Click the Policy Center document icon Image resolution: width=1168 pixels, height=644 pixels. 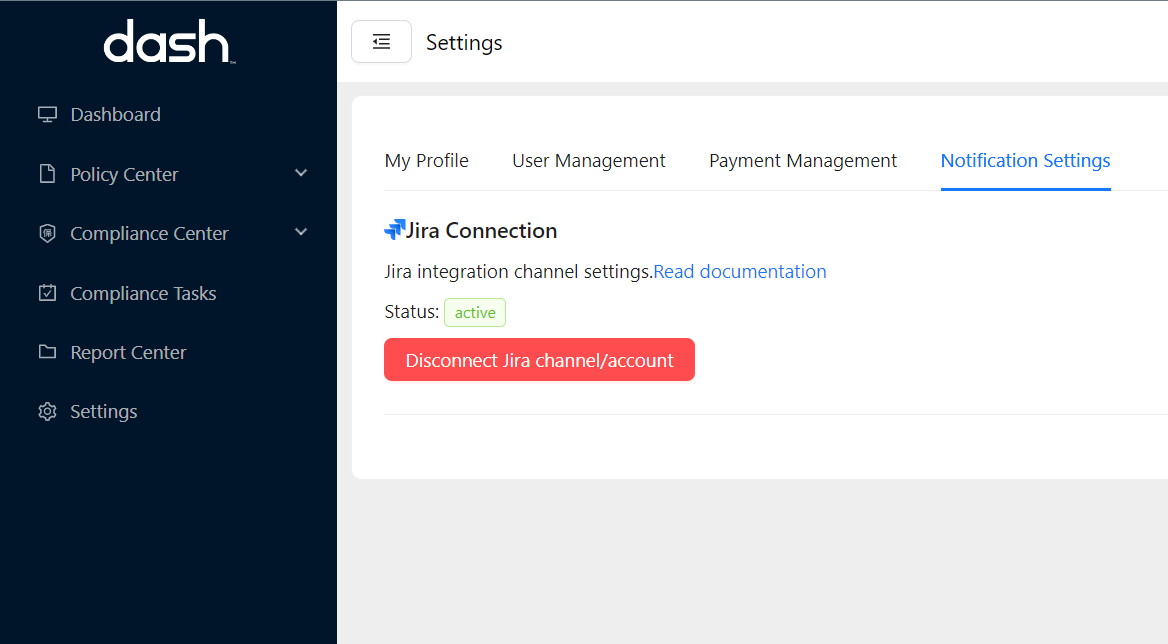tap(47, 174)
